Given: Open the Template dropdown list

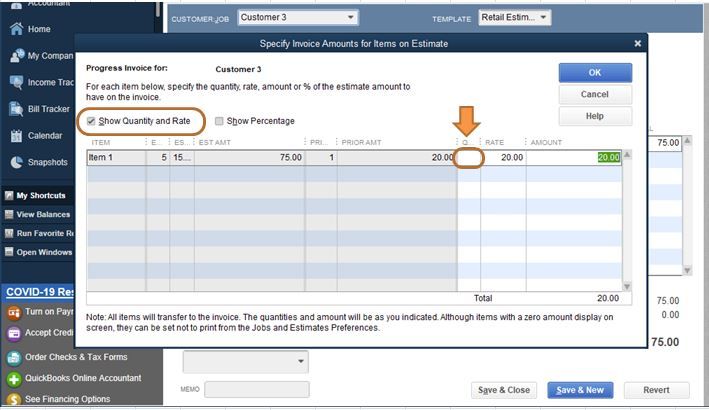Looking at the screenshot, I should point(543,17).
